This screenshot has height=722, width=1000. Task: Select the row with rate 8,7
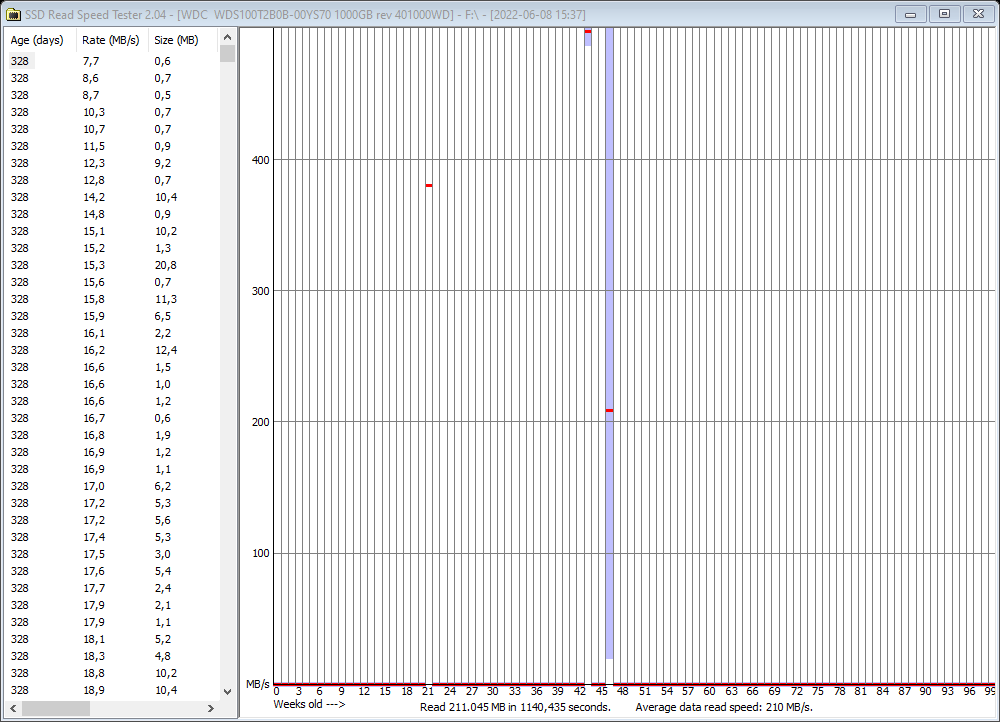[x=112, y=95]
